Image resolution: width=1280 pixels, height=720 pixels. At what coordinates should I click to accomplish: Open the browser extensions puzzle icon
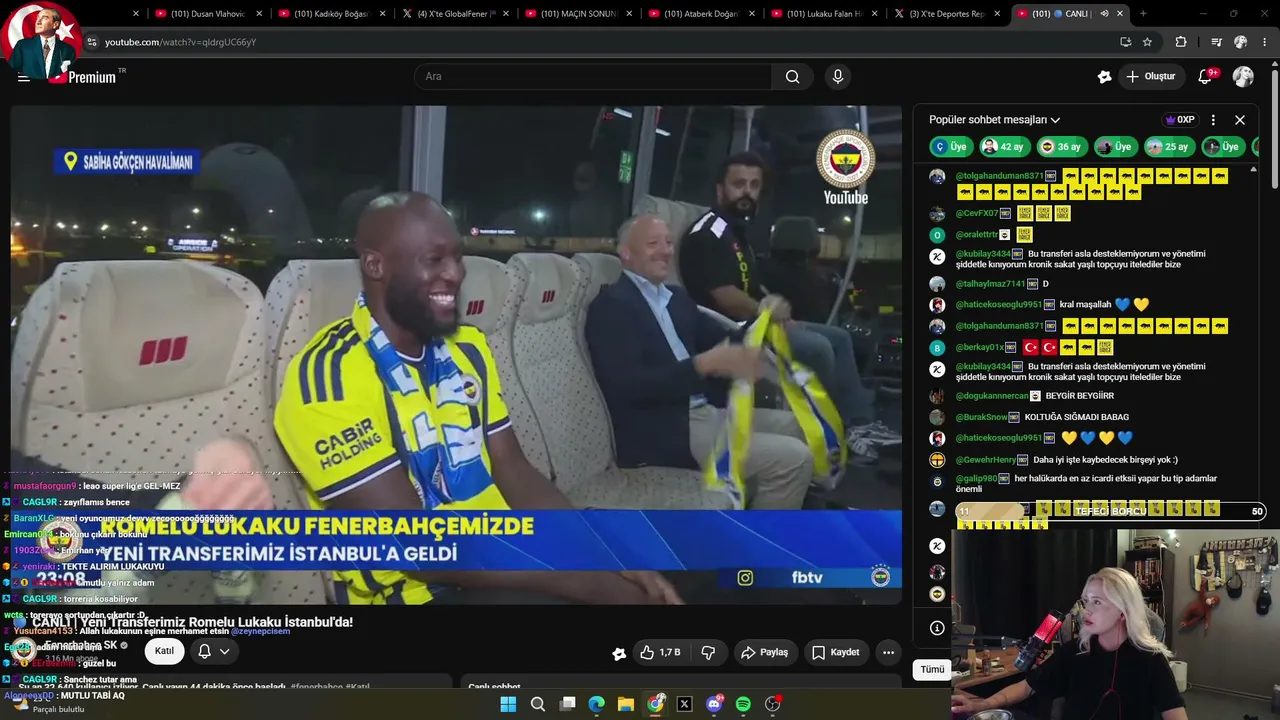coord(1181,42)
